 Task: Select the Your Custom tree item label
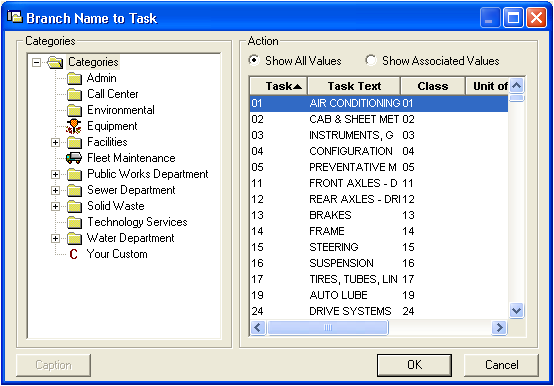(x=117, y=254)
